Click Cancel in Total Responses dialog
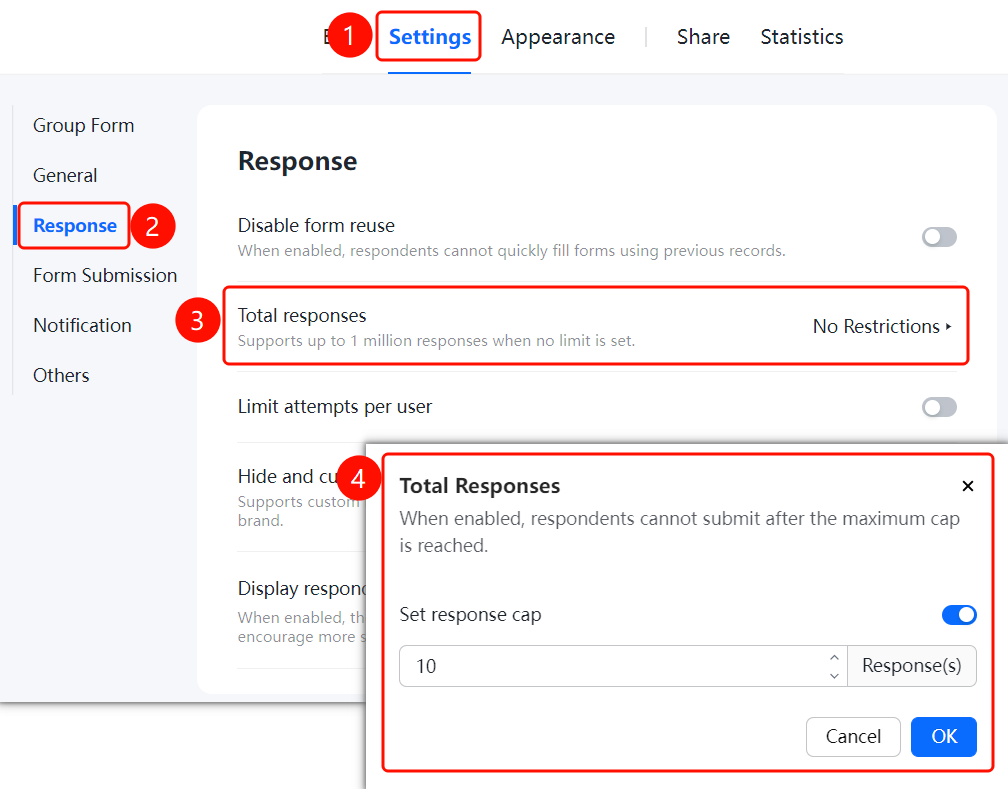The image size is (1008, 789). pyautogui.click(x=853, y=736)
